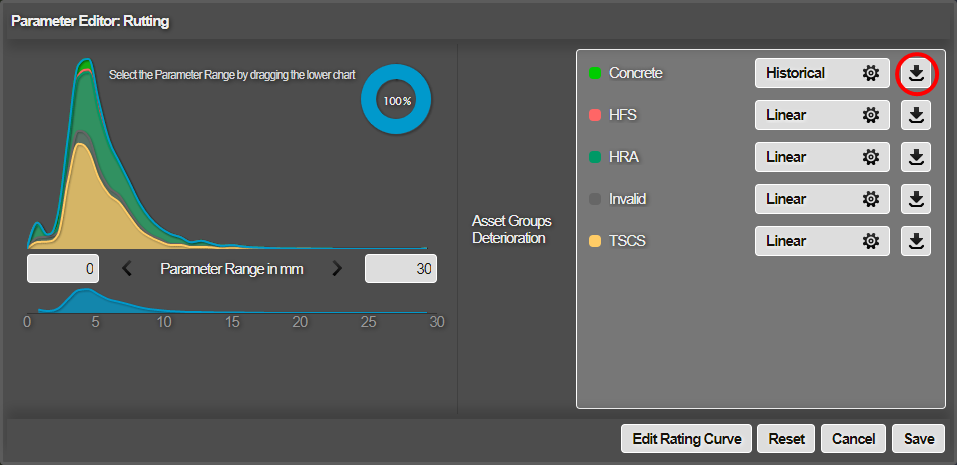Reset the parameter editor settings
Screen dimensions: 957x465
tap(786, 438)
